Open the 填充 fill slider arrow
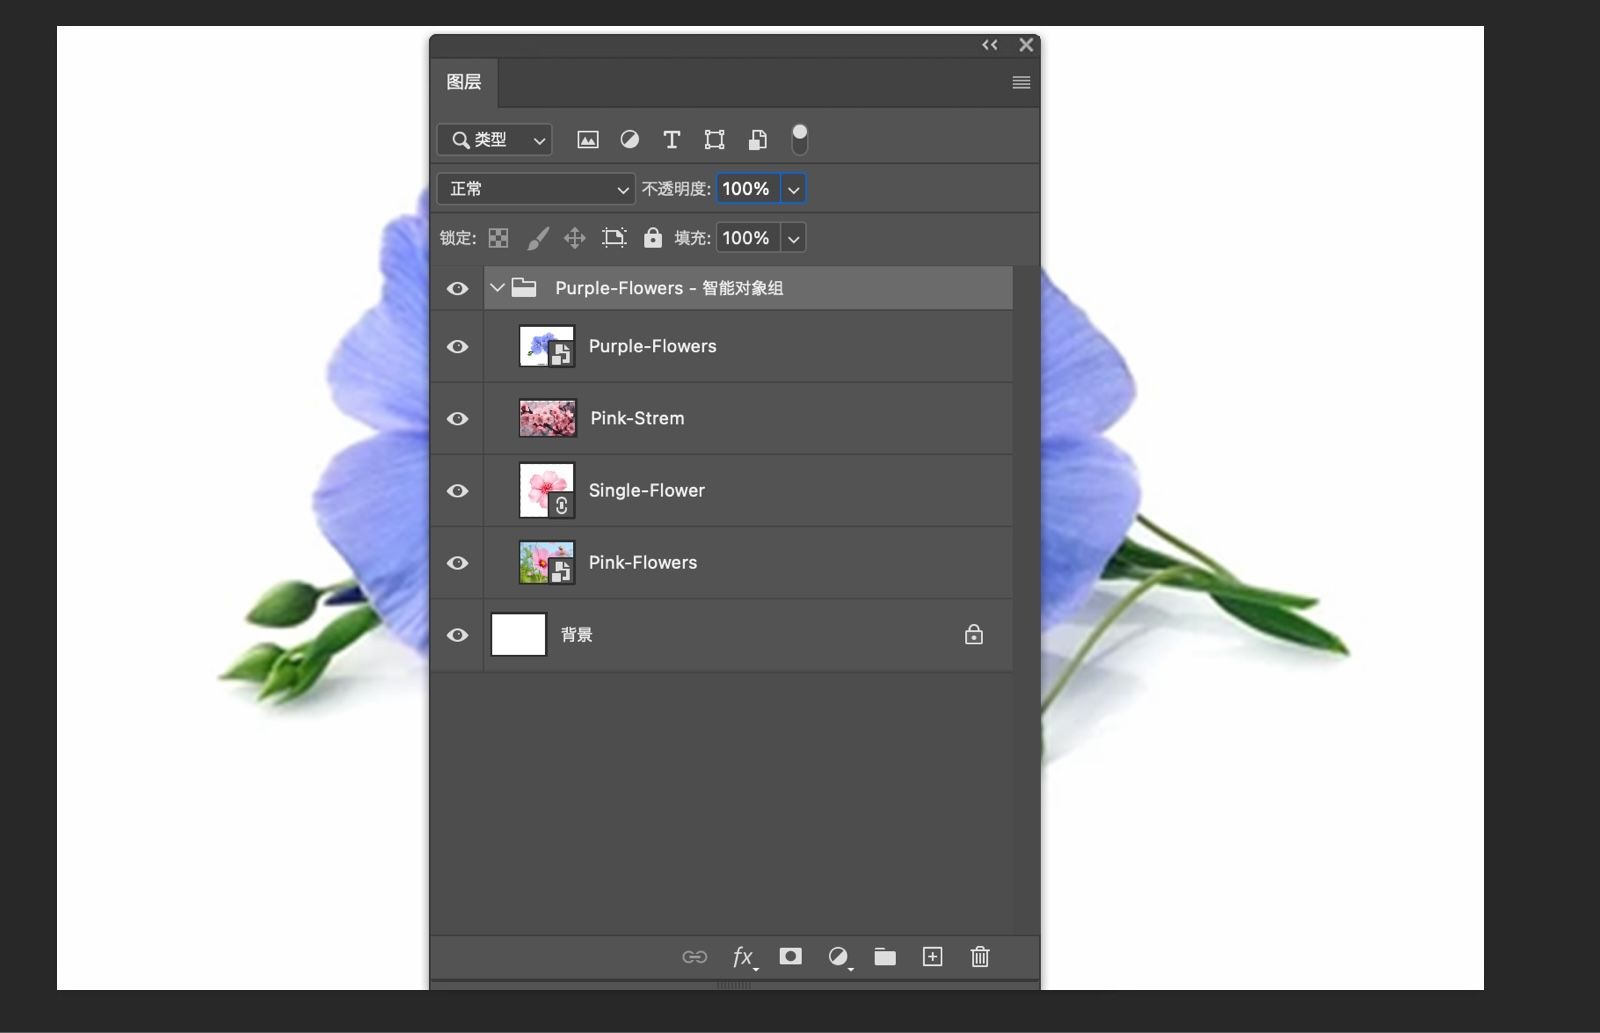The image size is (1600, 1033). [793, 238]
